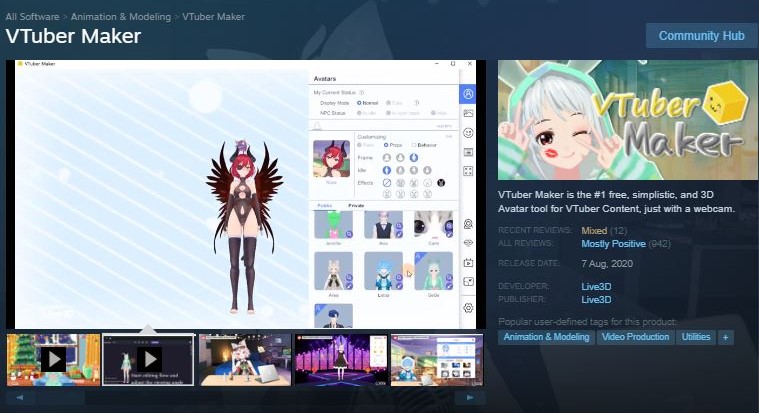
Task: Click the Utilities tag
Action: [696, 337]
